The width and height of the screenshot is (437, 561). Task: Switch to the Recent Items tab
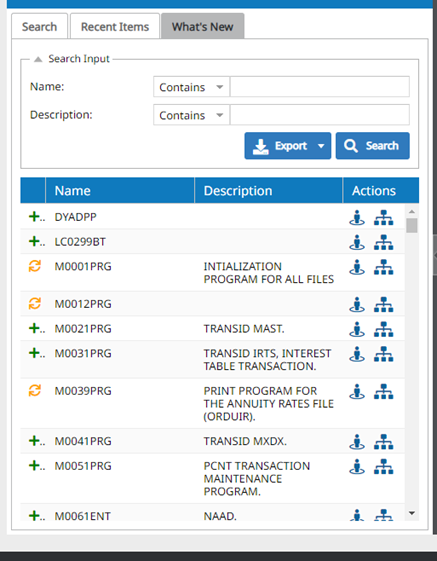(x=115, y=26)
